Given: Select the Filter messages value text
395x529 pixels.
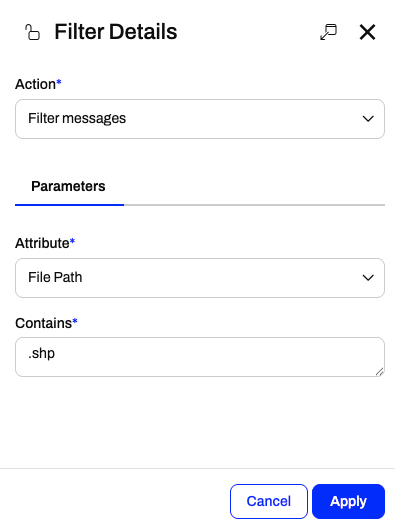Looking at the screenshot, I should coord(77,118).
